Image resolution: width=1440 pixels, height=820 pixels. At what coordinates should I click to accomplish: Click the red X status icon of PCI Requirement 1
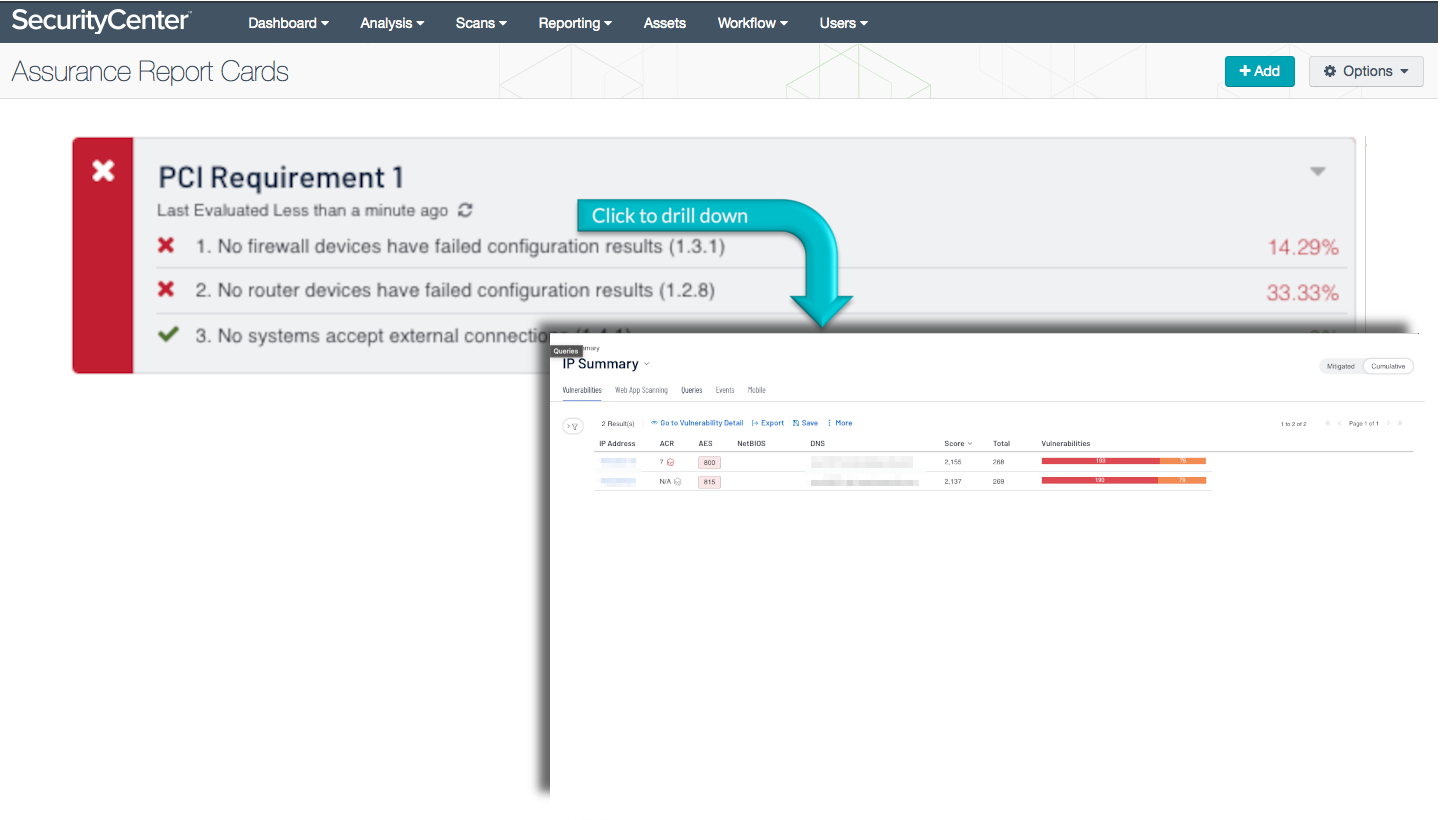point(103,171)
